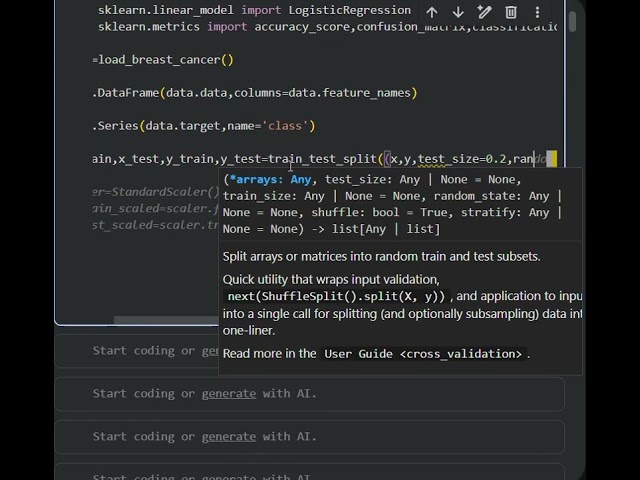This screenshot has width=640, height=480.
Task: Click the 'generate' link in the third empty cell
Action: click(x=229, y=436)
